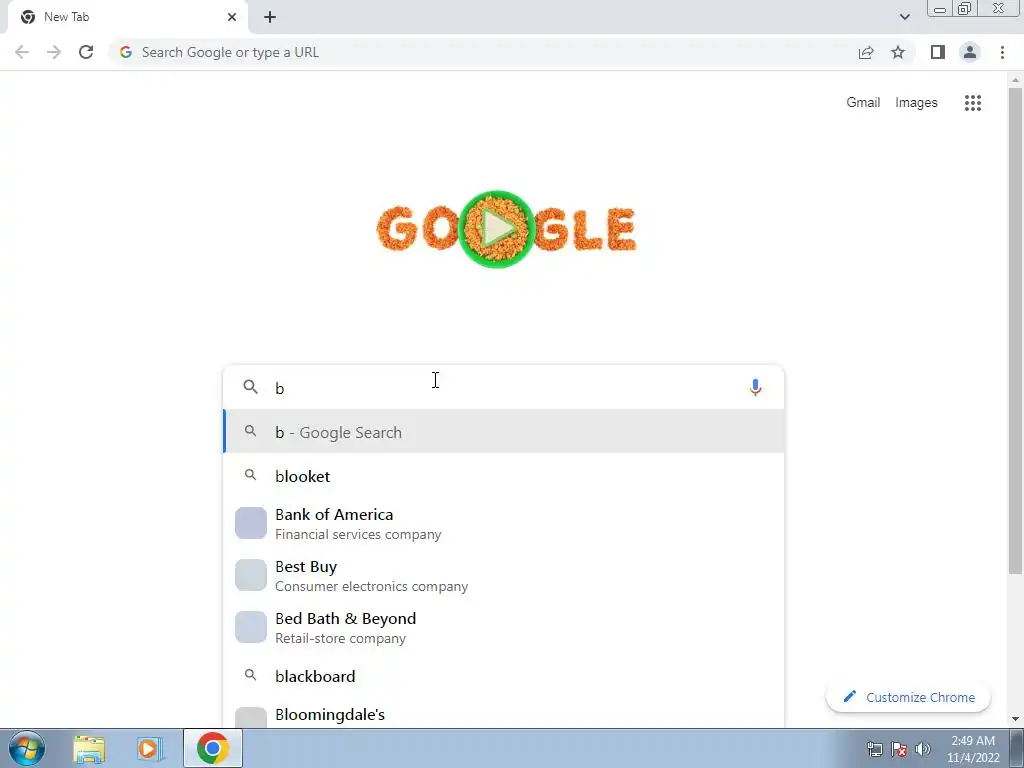
Task: Click the browser forward arrow
Action: click(54, 52)
